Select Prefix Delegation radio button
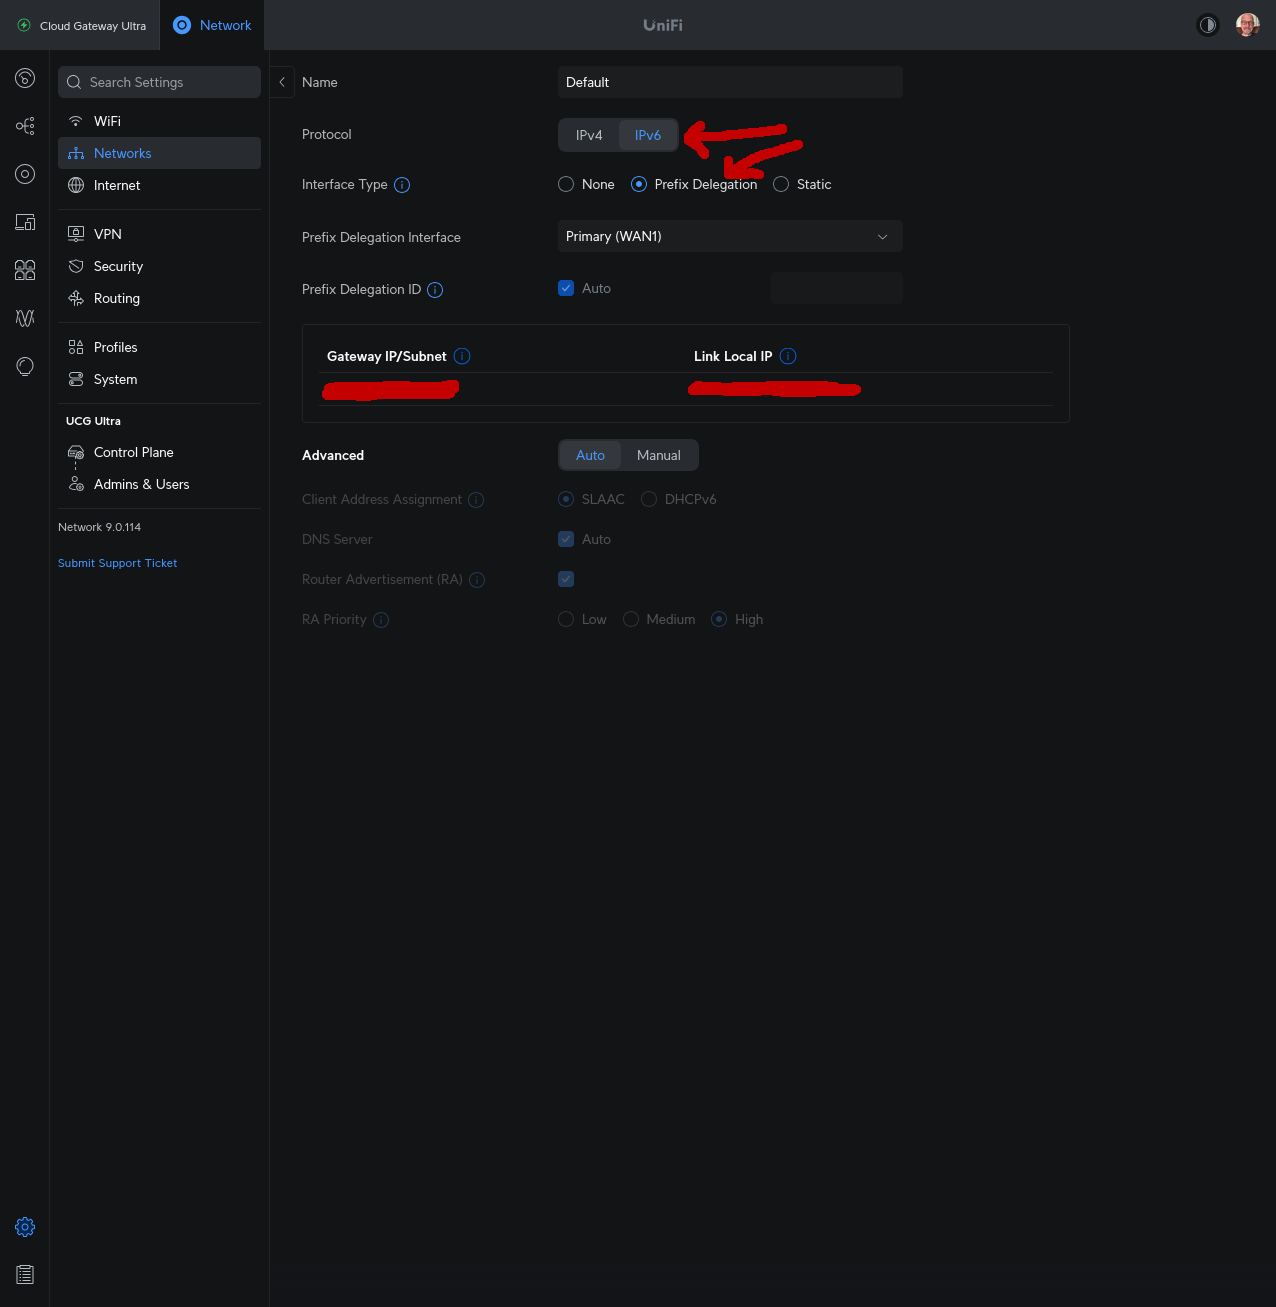This screenshot has height=1307, width=1276. [x=639, y=184]
